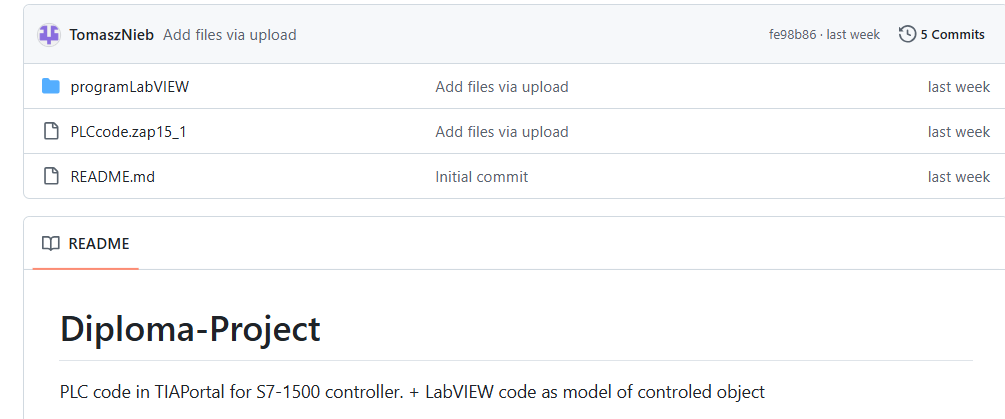
Task: Click the README book icon
Action: (x=51, y=244)
